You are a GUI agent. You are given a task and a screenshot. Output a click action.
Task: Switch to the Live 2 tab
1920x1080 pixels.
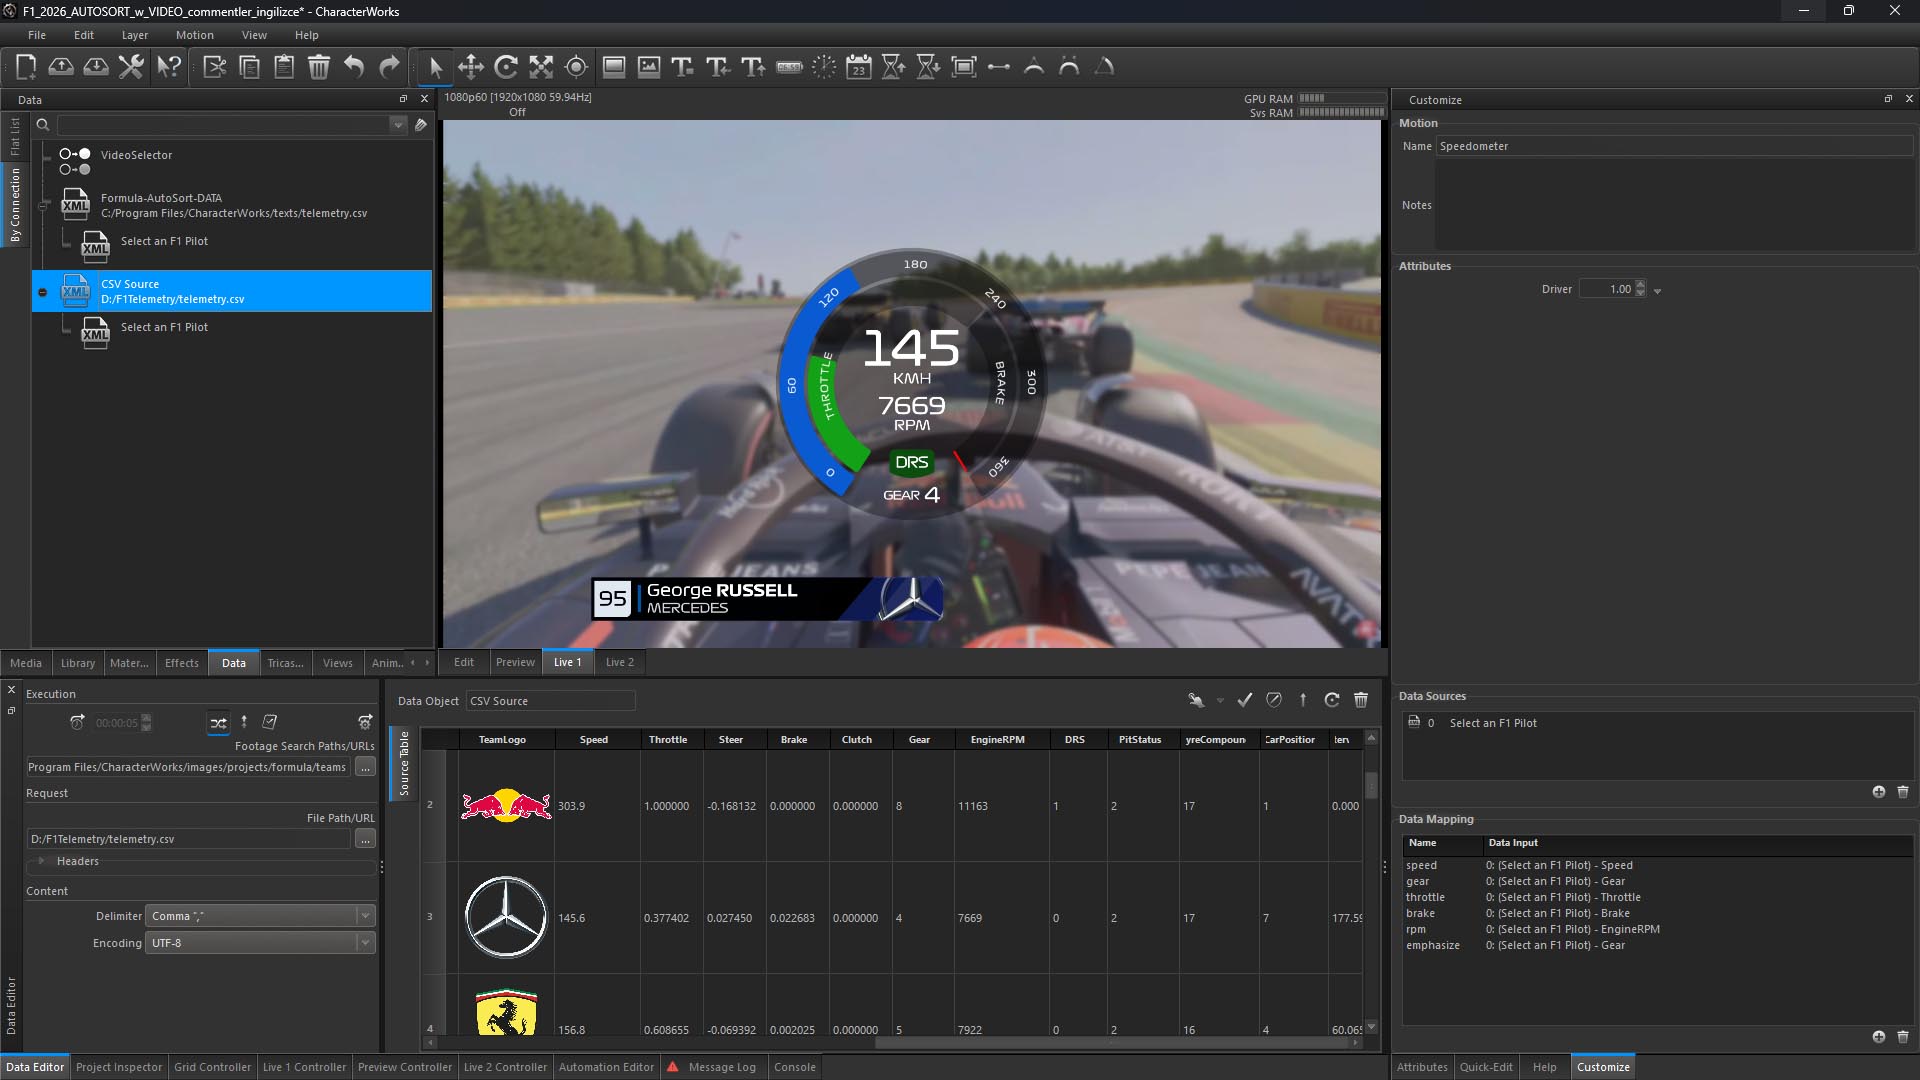click(x=619, y=662)
